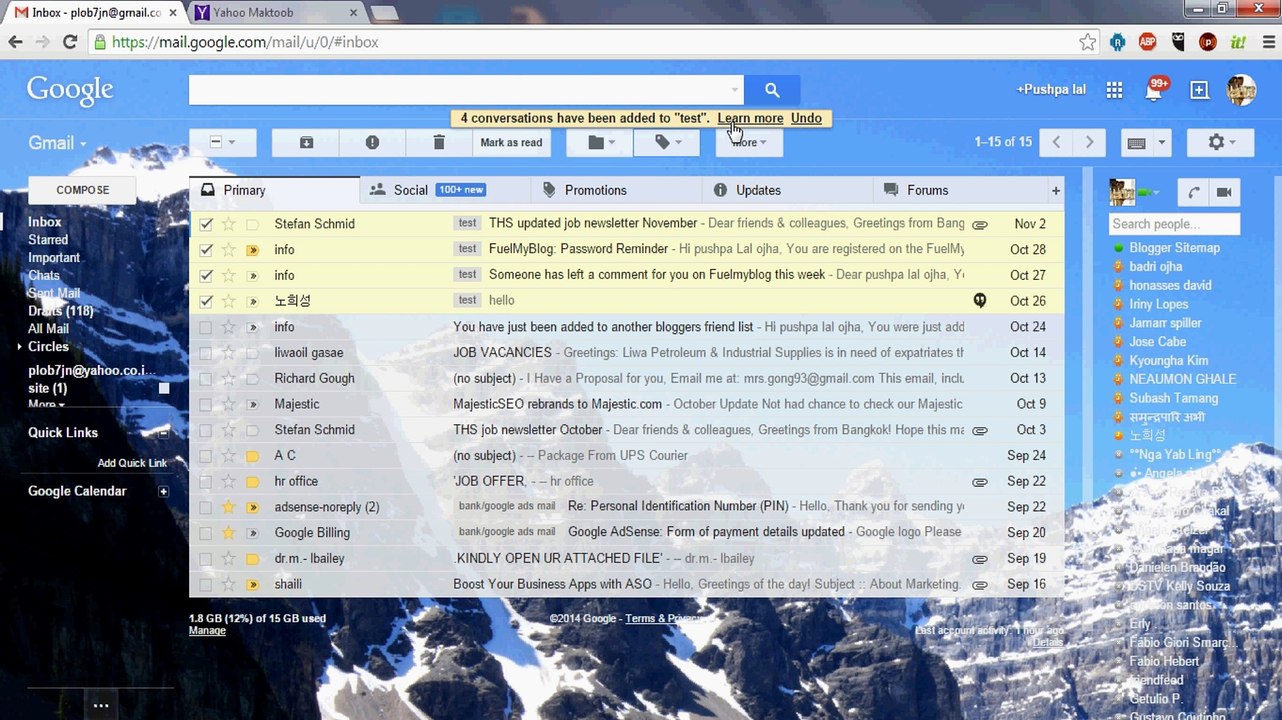Click the Search people field
Image resolution: width=1282 pixels, height=720 pixels.
(x=1174, y=224)
